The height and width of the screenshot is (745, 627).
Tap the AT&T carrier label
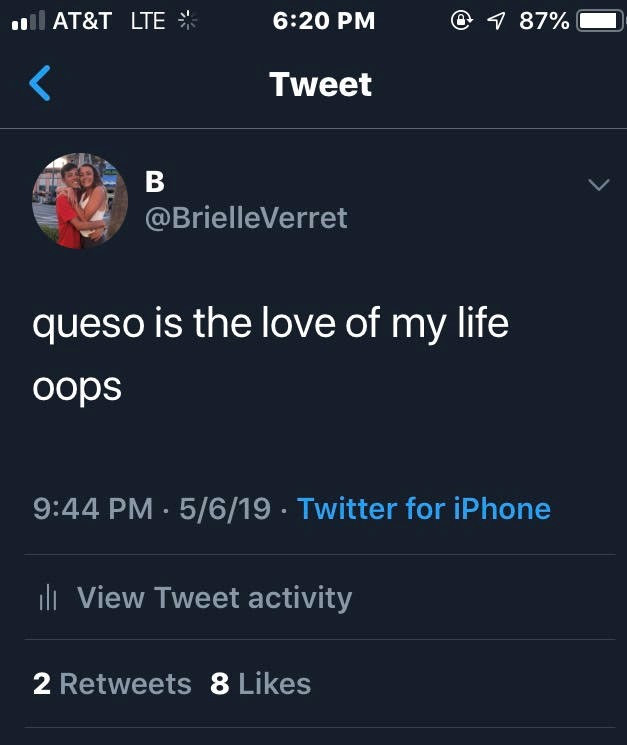(x=82, y=20)
